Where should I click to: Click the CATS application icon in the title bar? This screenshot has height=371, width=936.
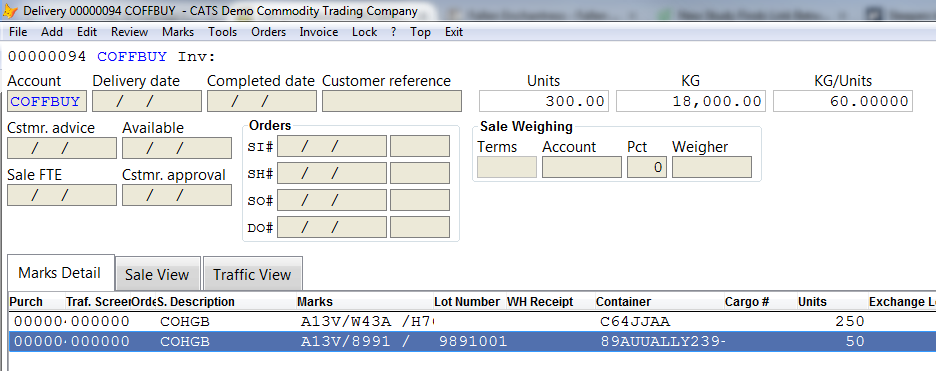10,11
